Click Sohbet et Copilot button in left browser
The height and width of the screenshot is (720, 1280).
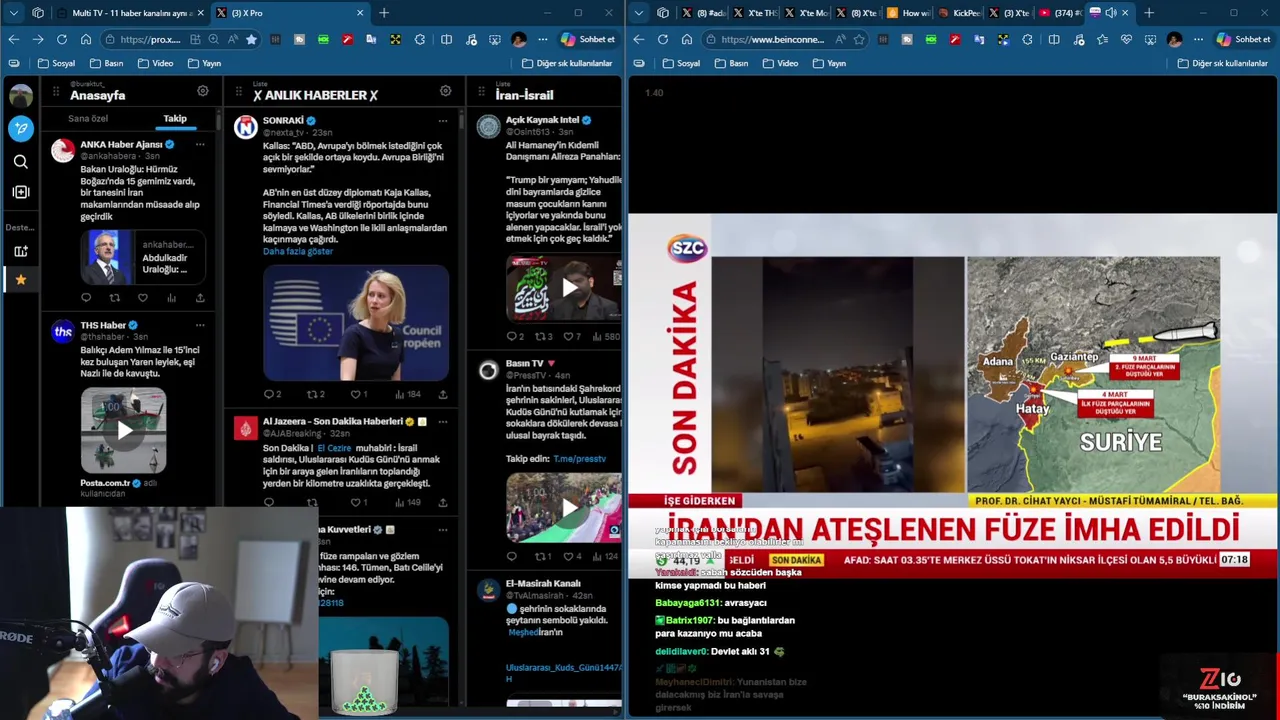coord(588,39)
